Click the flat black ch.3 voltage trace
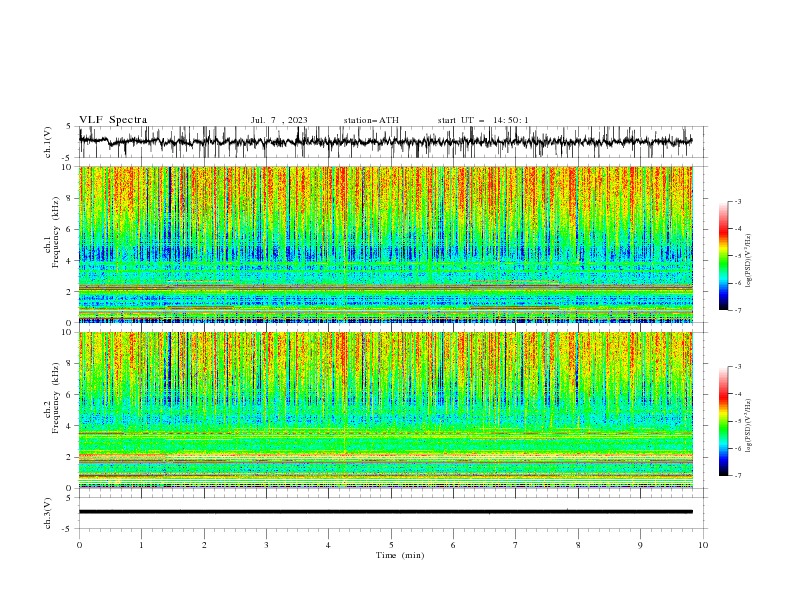Screen dimensions: 792x612 (x=385, y=512)
